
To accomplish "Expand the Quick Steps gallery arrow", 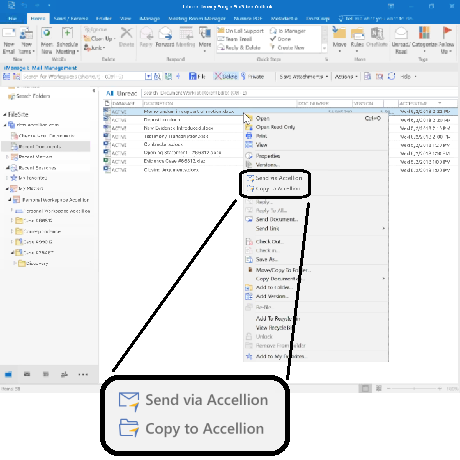I will pyautogui.click(x=324, y=49).
